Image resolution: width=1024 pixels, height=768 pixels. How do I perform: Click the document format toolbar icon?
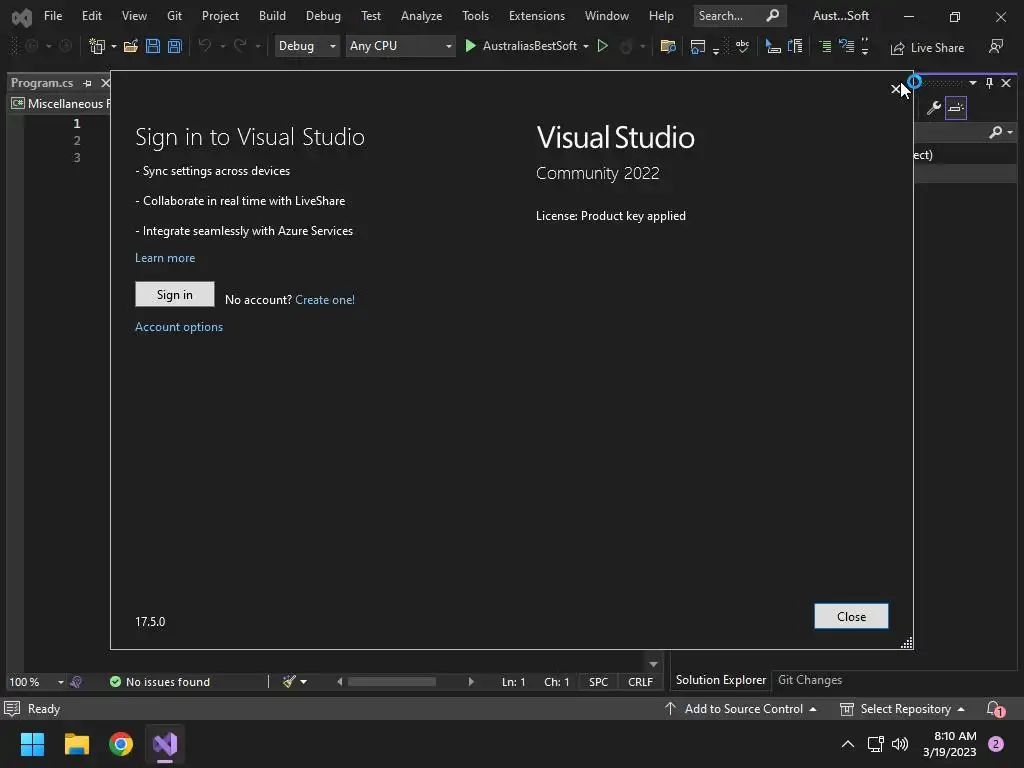[x=795, y=46]
